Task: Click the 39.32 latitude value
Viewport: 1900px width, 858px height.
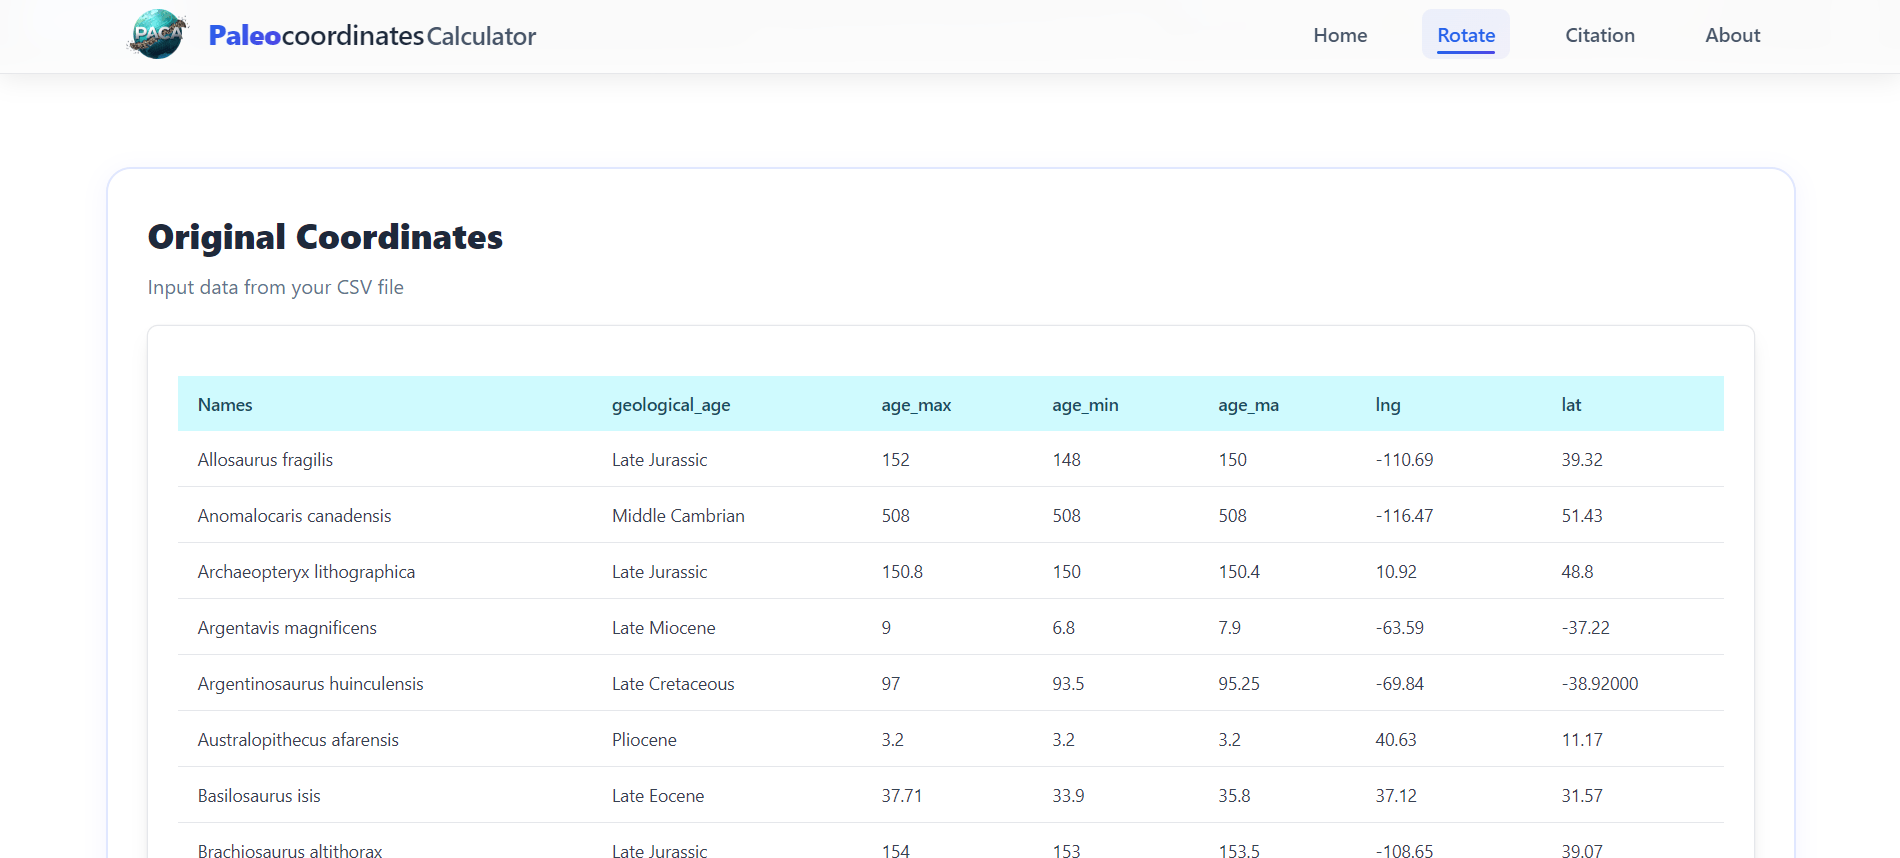Action: coord(1582,460)
